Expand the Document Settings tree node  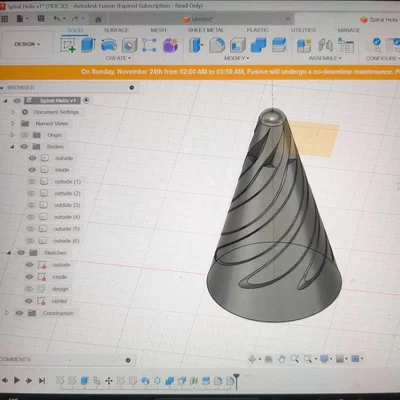click(x=13, y=112)
